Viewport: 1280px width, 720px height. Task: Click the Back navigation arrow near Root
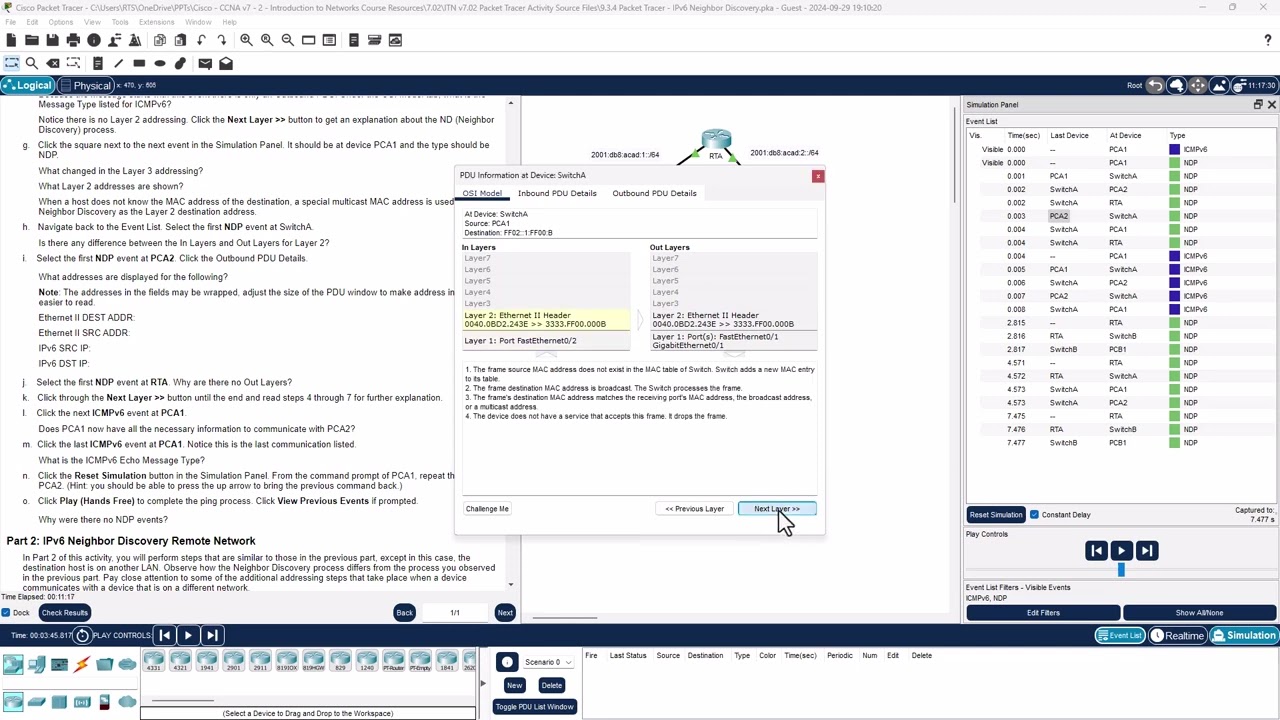(1155, 85)
